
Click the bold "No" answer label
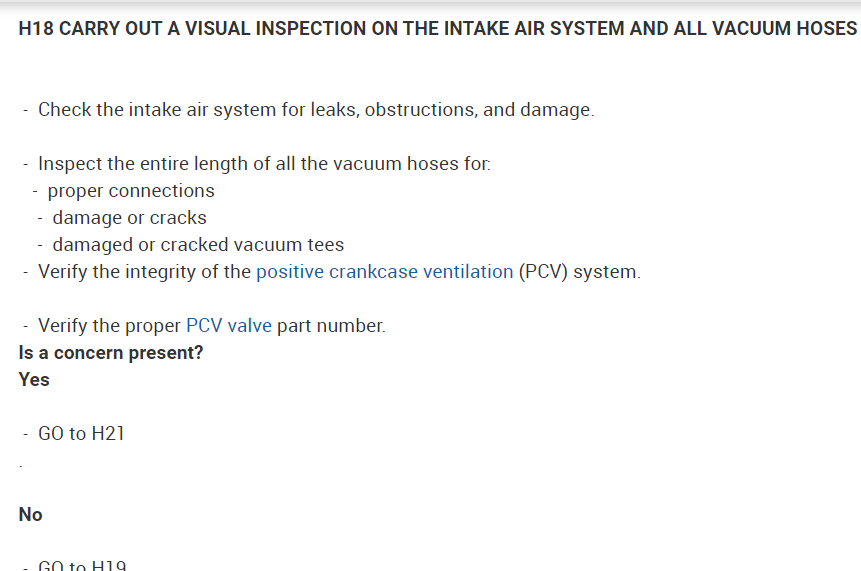pos(31,515)
